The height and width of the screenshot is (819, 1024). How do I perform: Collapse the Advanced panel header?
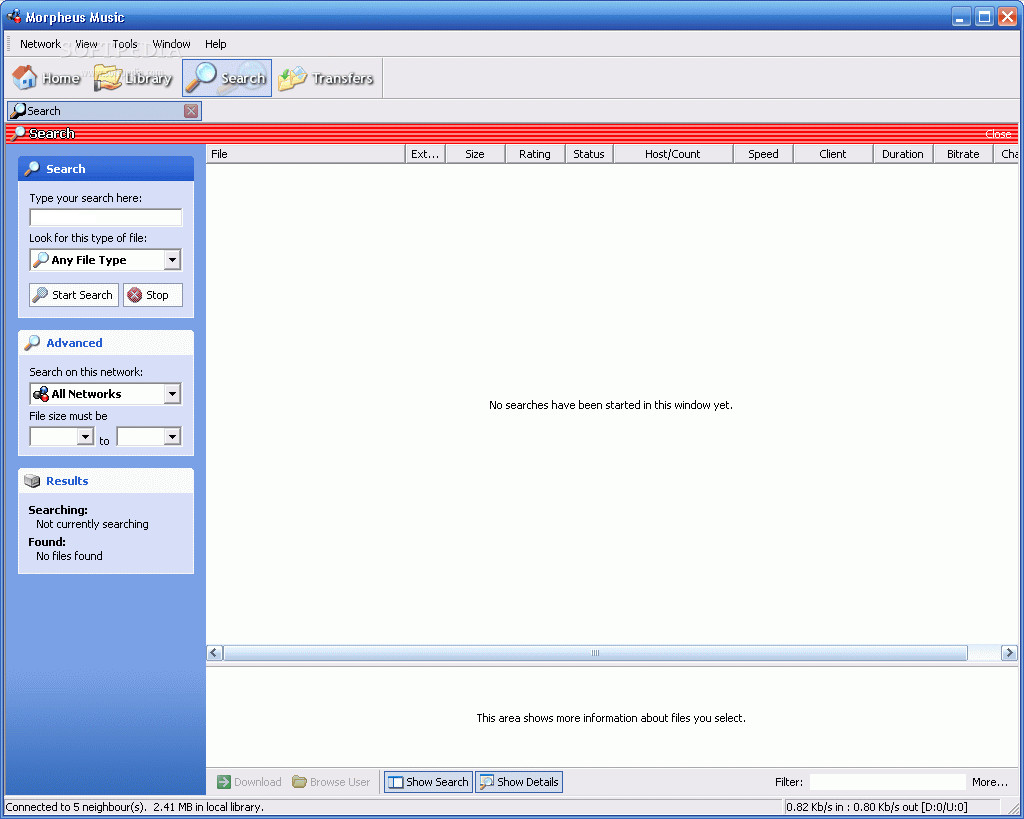(x=106, y=343)
